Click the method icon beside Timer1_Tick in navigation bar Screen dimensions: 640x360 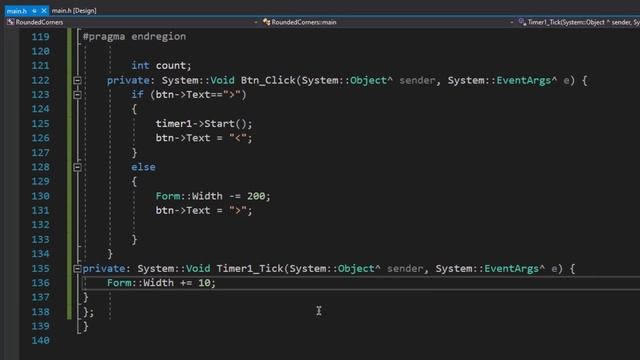point(522,22)
